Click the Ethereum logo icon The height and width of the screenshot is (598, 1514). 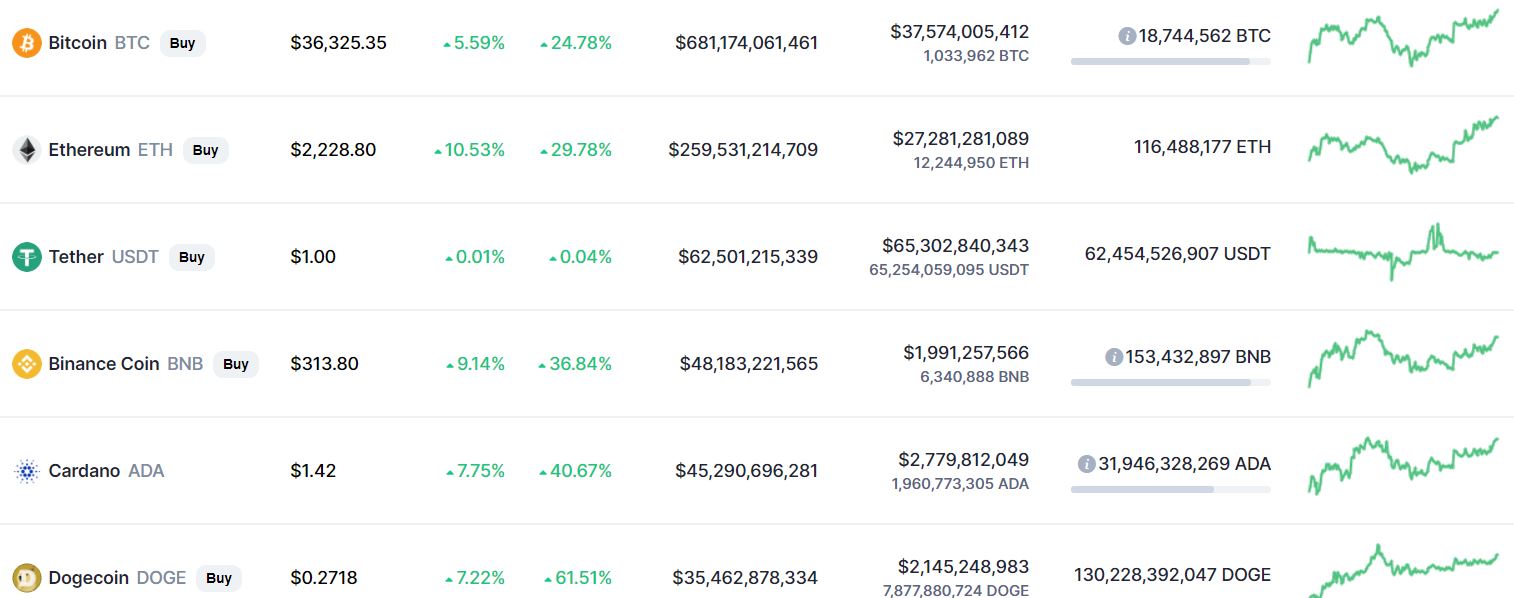point(26,150)
